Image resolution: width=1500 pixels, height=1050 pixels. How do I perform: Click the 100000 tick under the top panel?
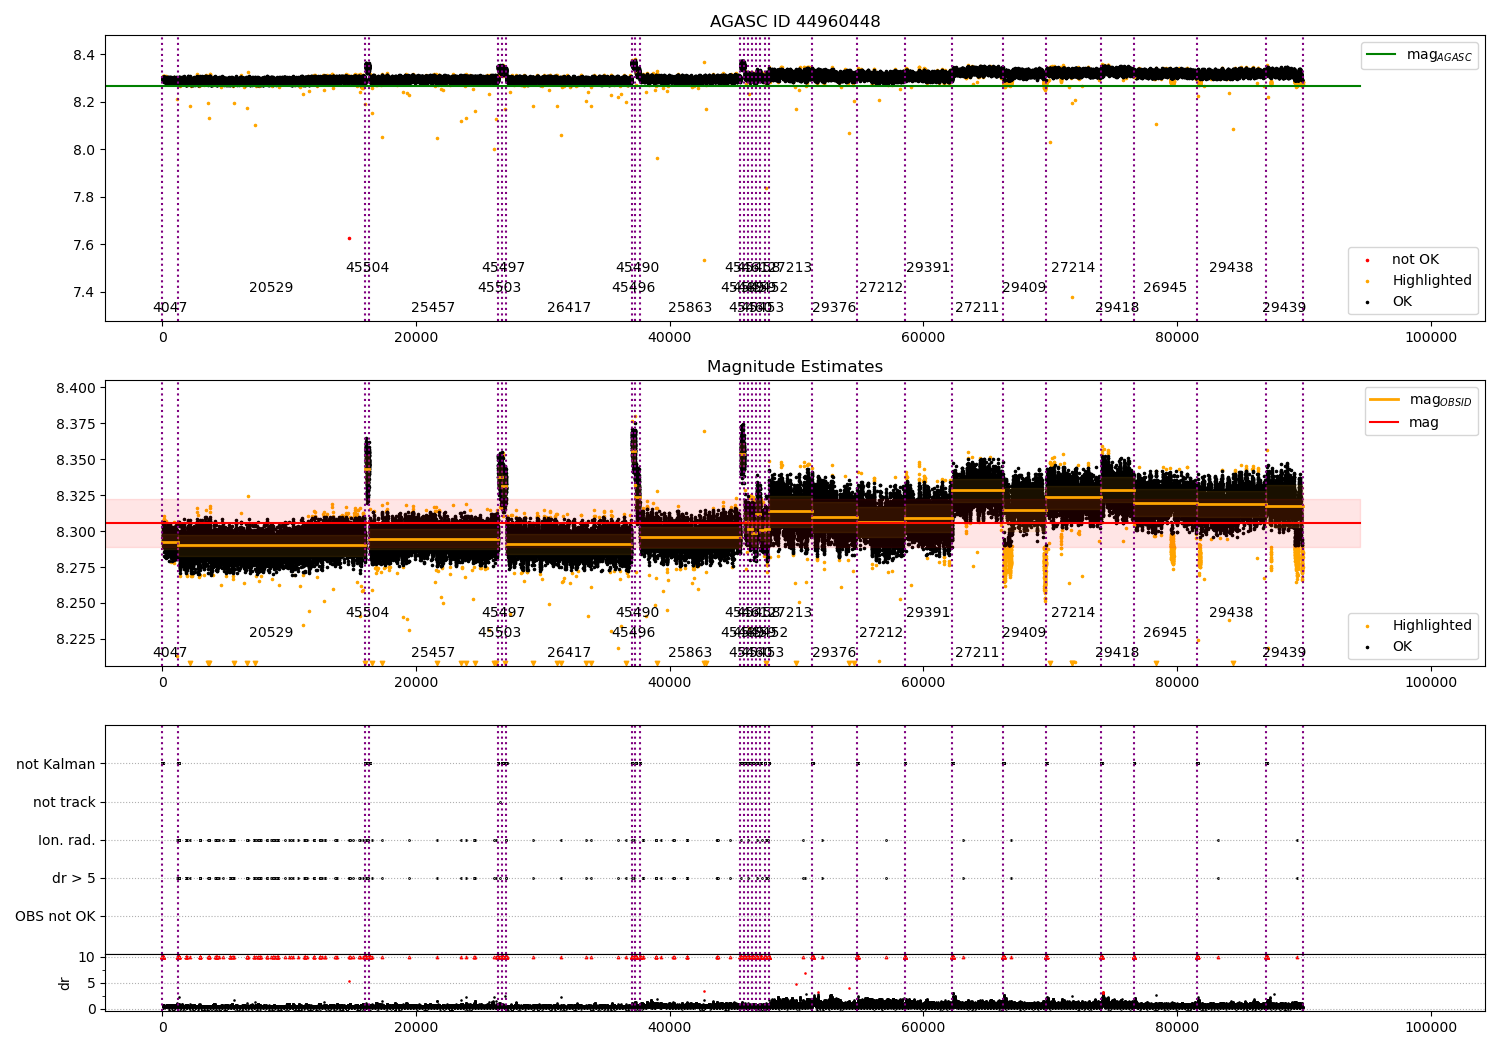coord(1431,338)
